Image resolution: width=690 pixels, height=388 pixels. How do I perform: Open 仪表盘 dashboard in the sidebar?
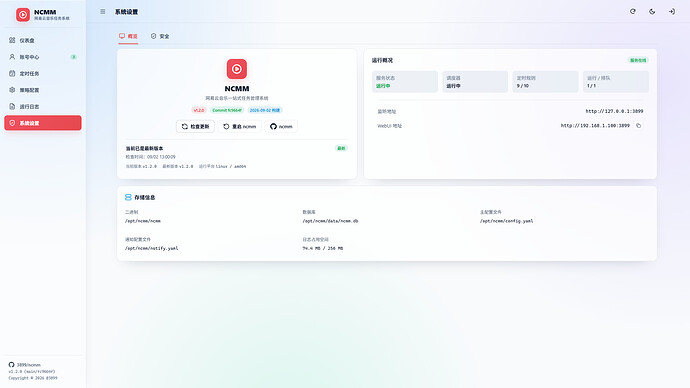click(x=43, y=40)
